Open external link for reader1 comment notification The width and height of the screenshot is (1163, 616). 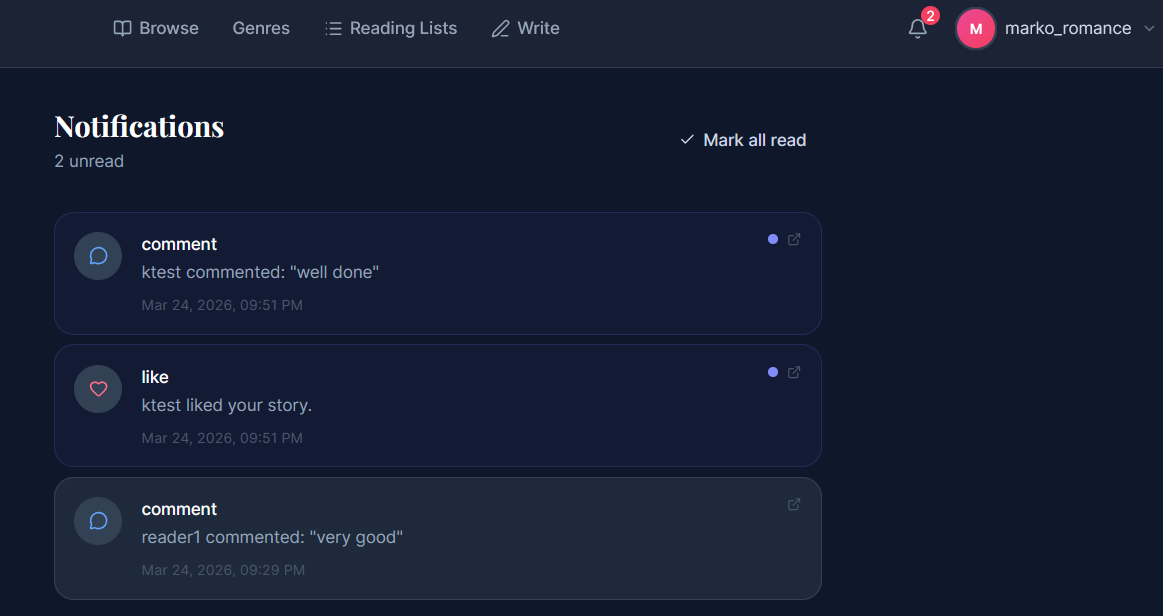click(x=794, y=504)
